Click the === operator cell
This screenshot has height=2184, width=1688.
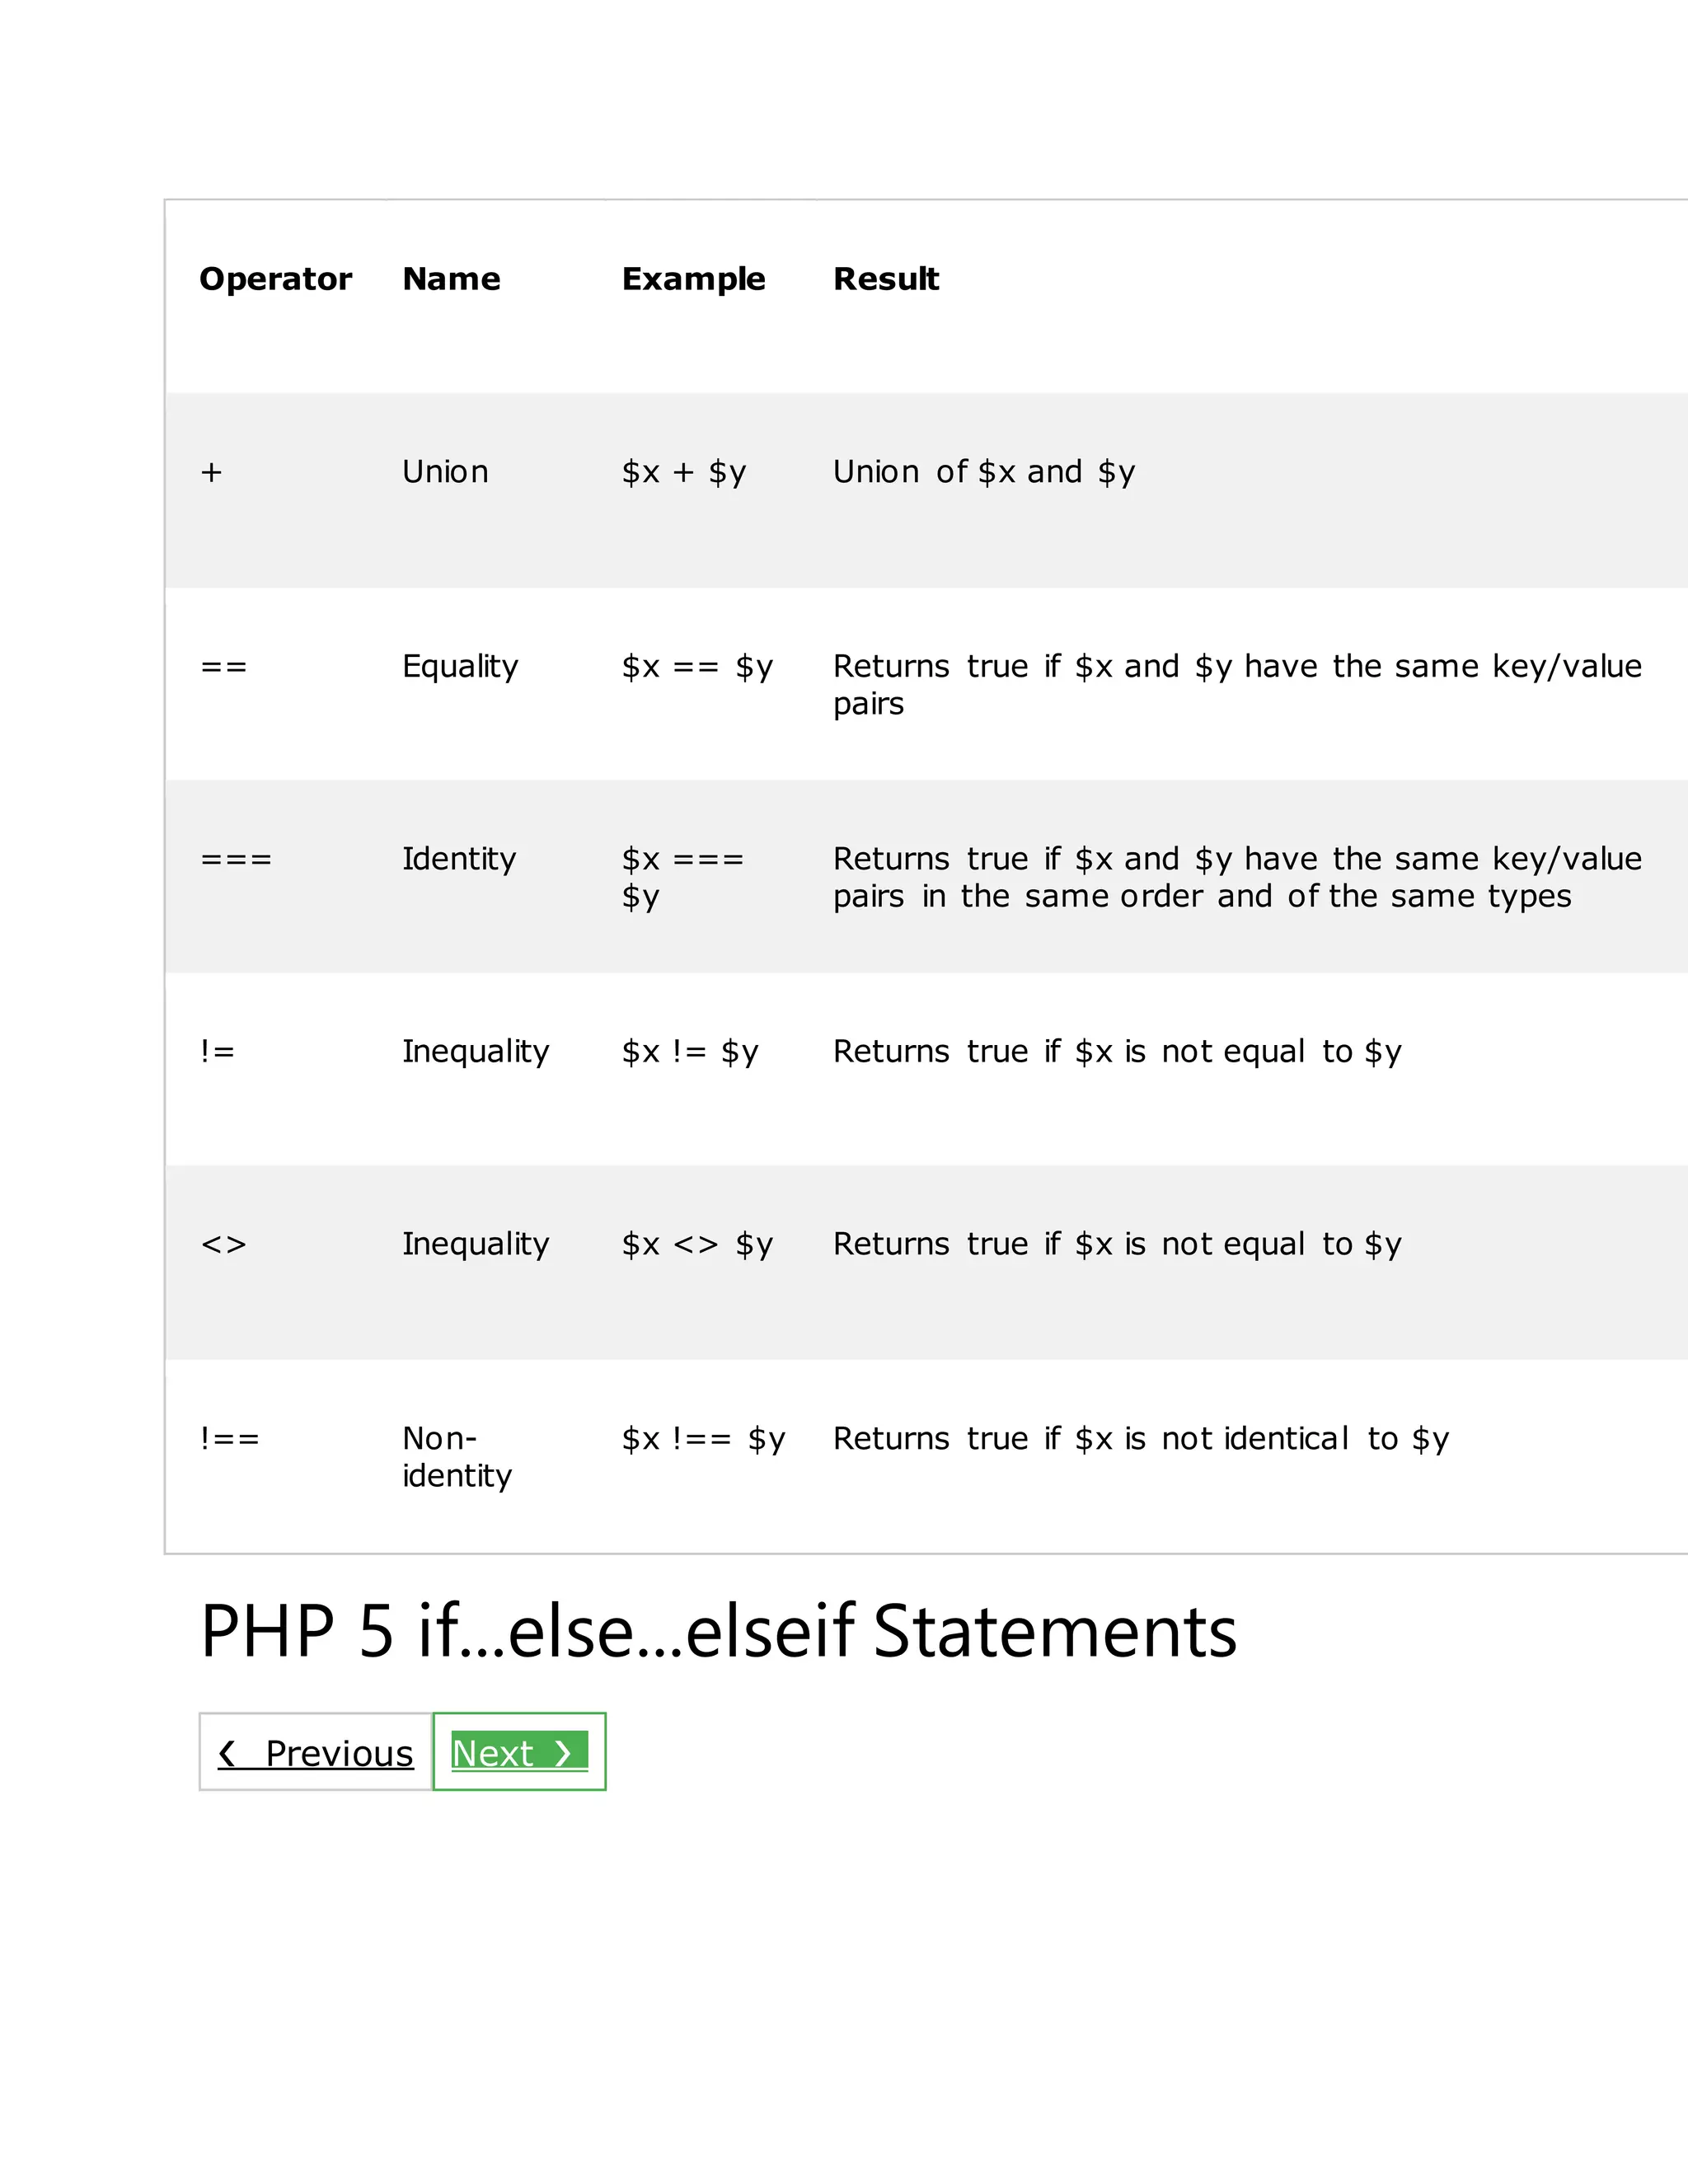(236, 860)
